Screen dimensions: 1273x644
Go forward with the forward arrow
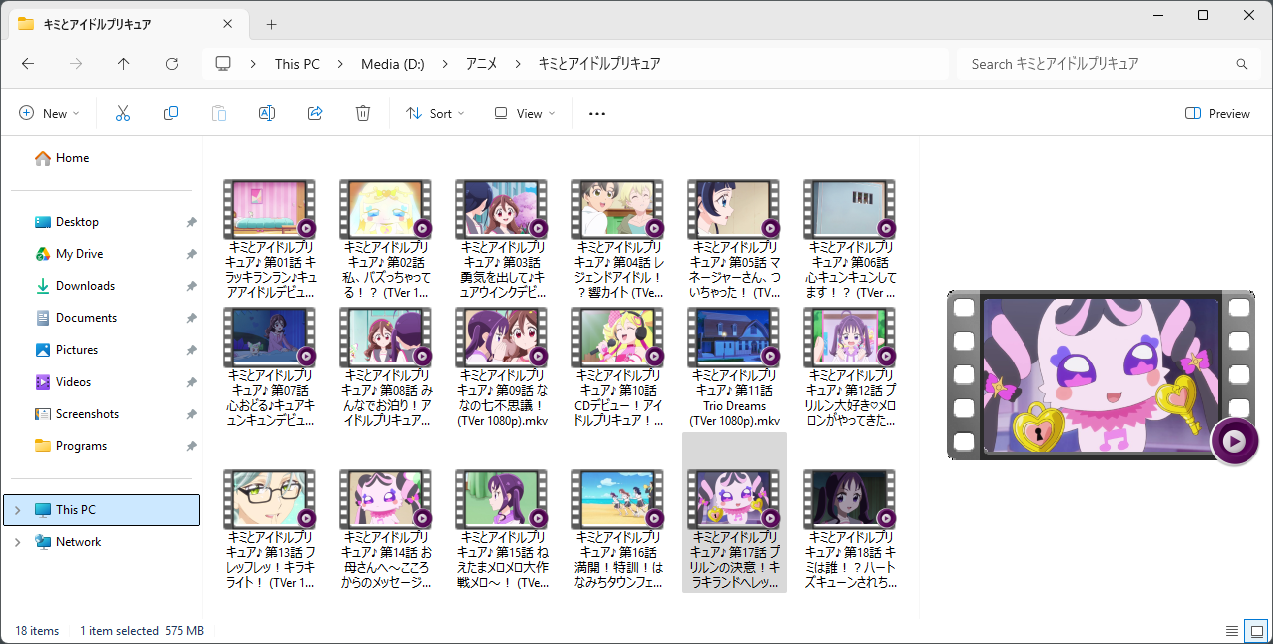point(76,63)
